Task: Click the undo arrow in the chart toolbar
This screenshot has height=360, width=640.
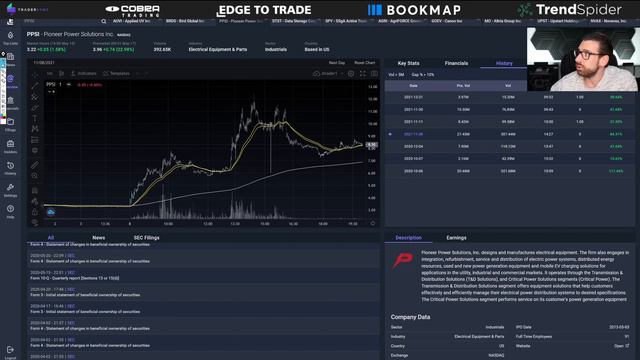Action: 138,73
